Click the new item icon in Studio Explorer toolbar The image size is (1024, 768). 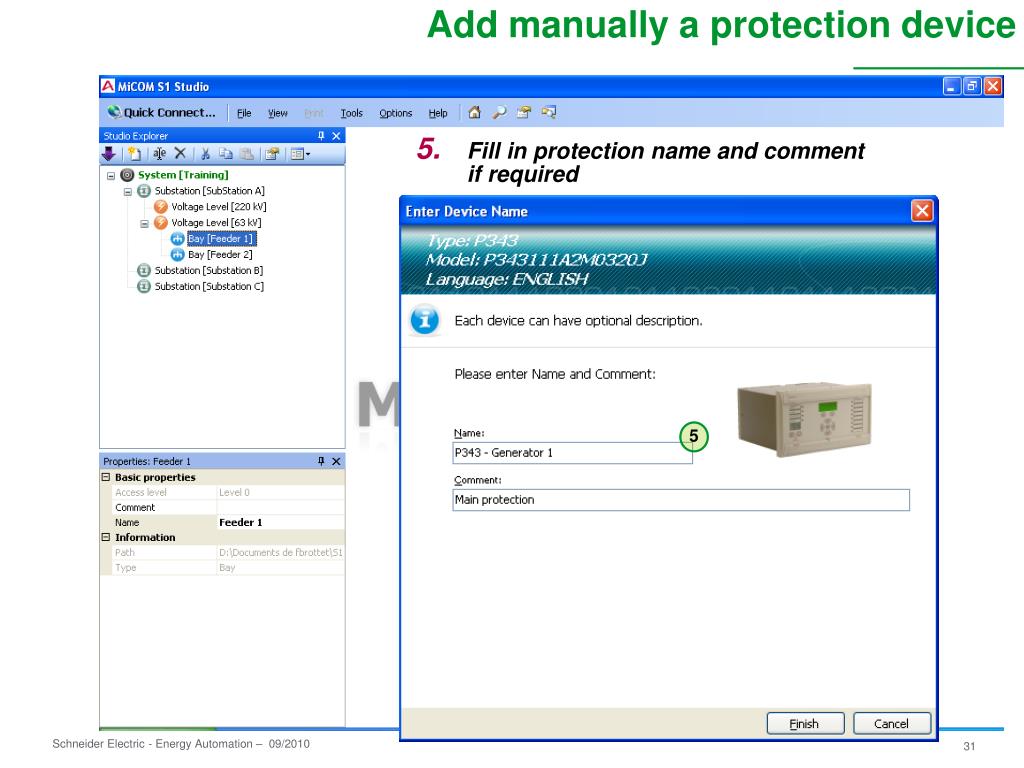point(135,154)
